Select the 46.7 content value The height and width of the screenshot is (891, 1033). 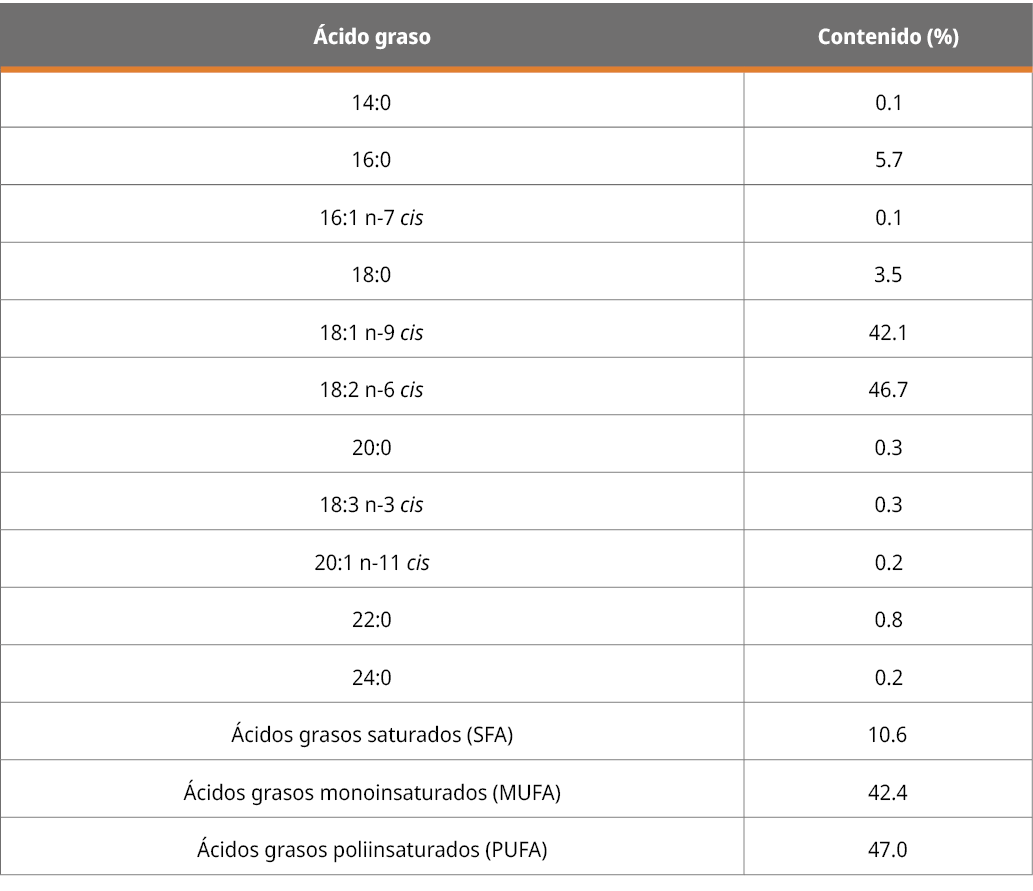pyautogui.click(x=888, y=390)
